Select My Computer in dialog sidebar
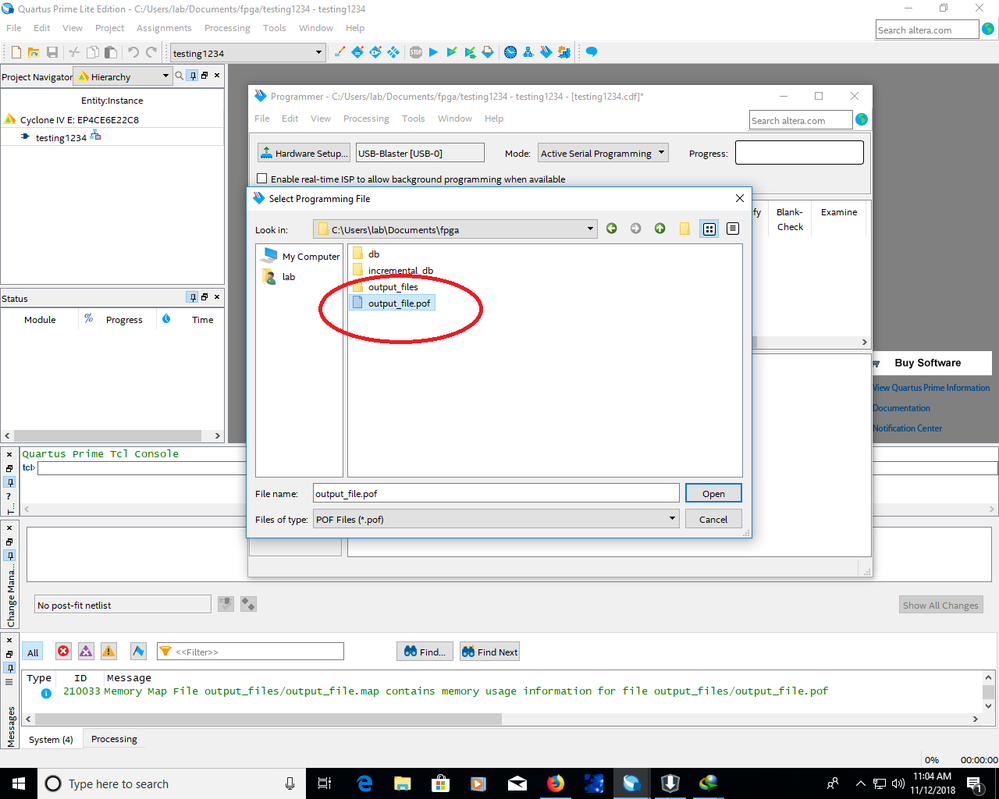The height and width of the screenshot is (799, 999). tap(301, 256)
